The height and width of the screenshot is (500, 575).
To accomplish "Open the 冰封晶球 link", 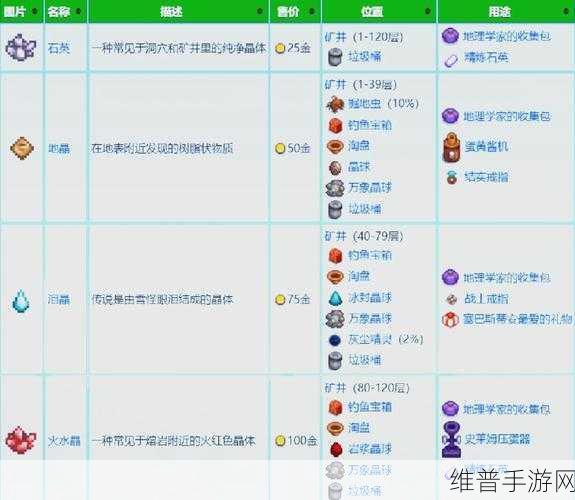I will pyautogui.click(x=370, y=298).
